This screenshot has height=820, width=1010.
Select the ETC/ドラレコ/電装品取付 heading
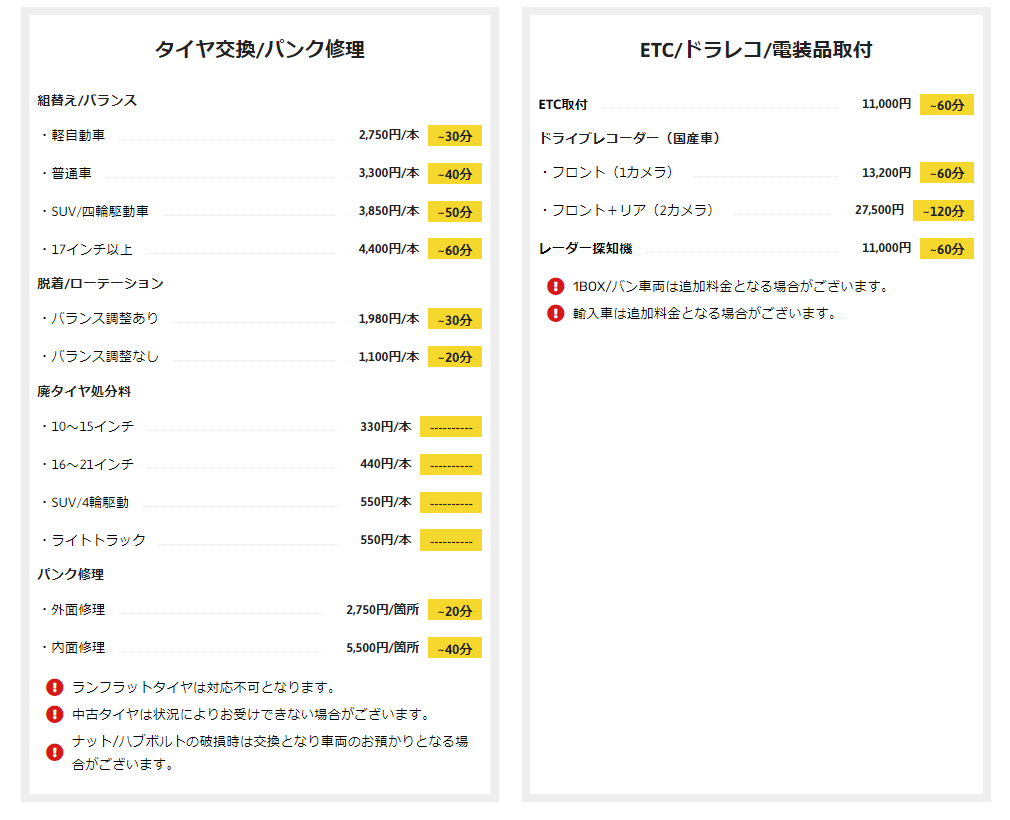click(x=756, y=50)
